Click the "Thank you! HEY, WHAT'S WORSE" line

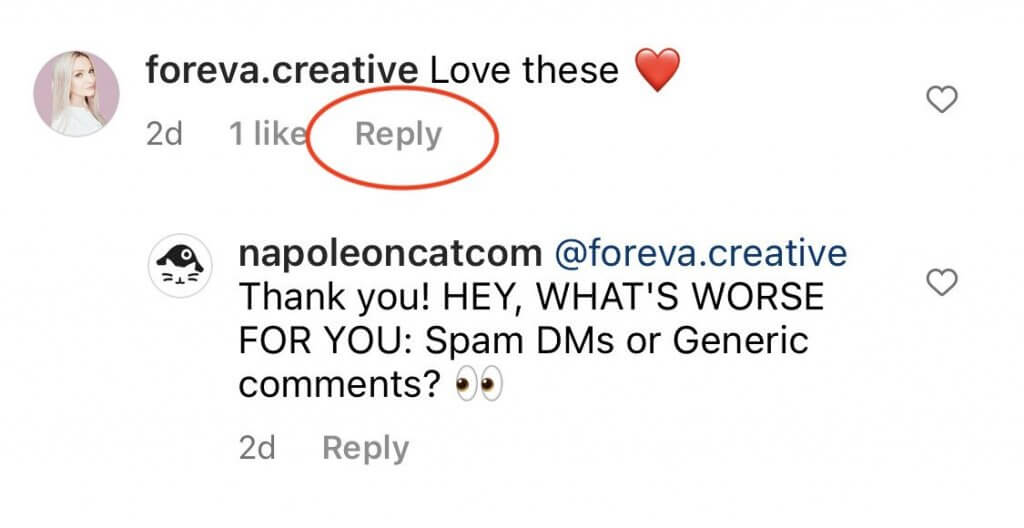pos(530,298)
